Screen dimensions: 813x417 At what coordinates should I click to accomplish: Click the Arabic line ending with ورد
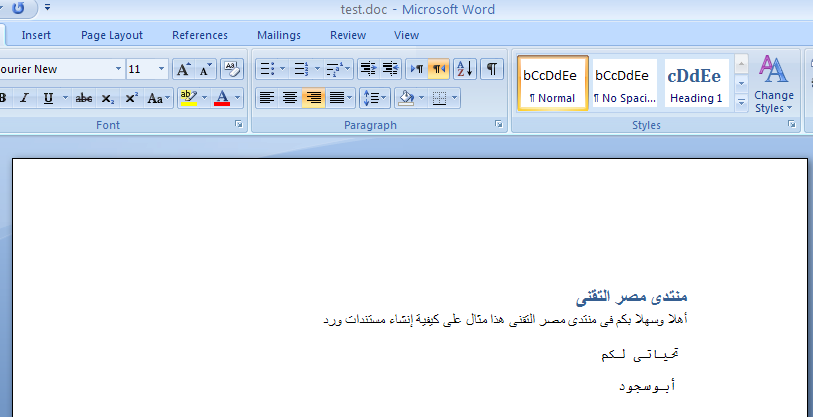[x=506, y=319]
